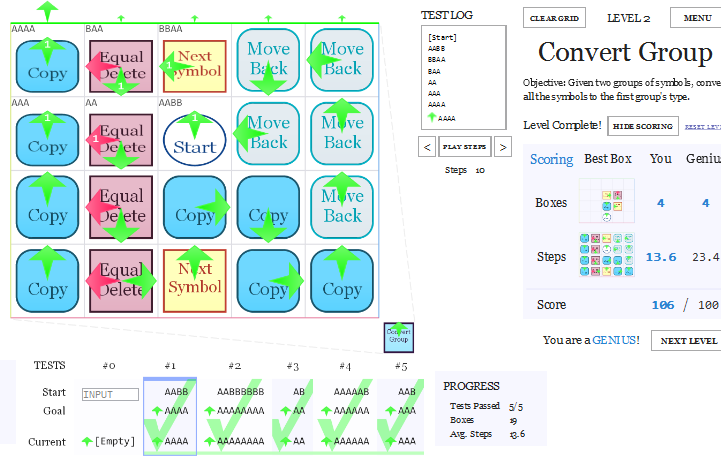Step forward with the > button
Image resolution: width=721 pixels, height=466 pixels.
[503, 147]
